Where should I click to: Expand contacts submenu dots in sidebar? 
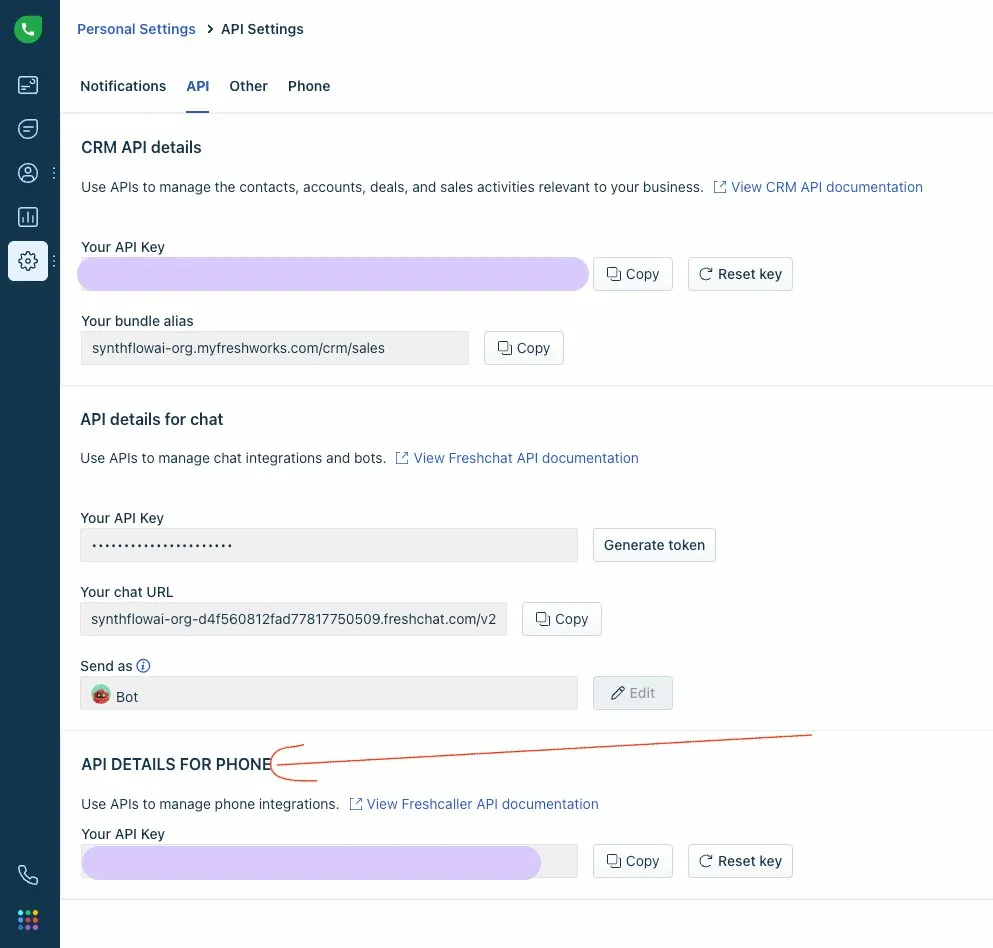[x=54, y=173]
